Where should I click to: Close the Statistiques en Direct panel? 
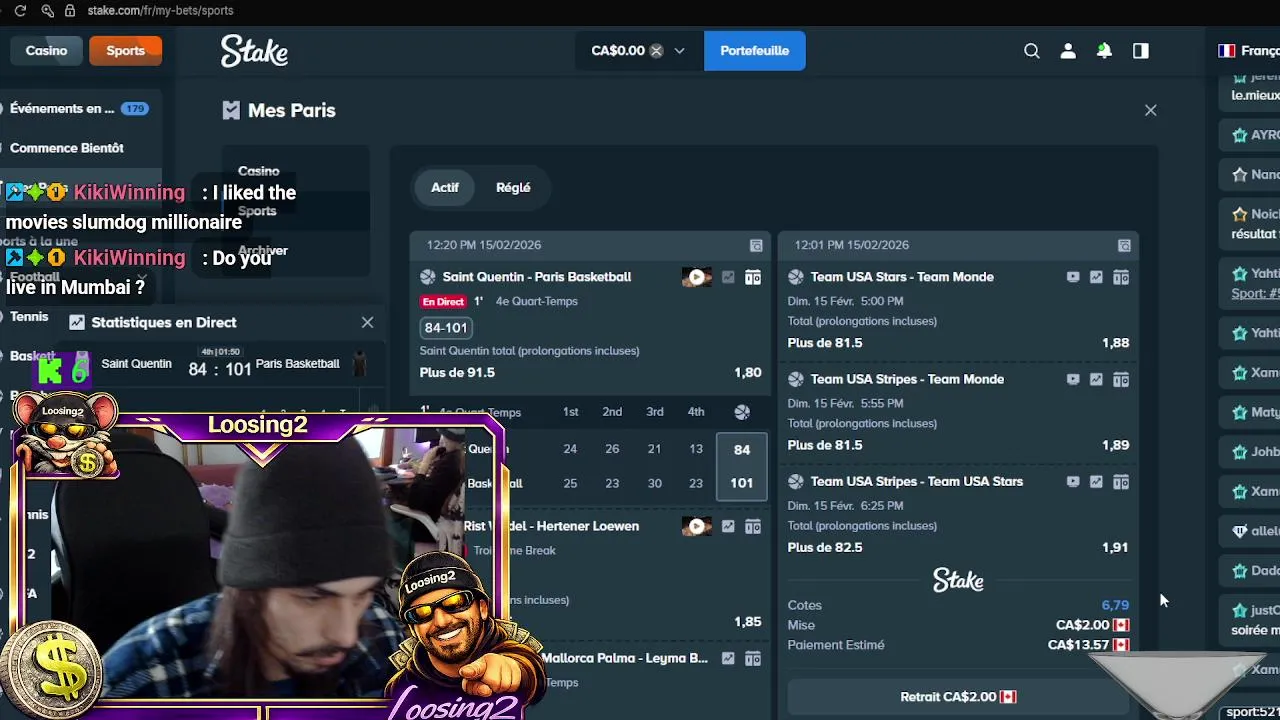coord(367,322)
